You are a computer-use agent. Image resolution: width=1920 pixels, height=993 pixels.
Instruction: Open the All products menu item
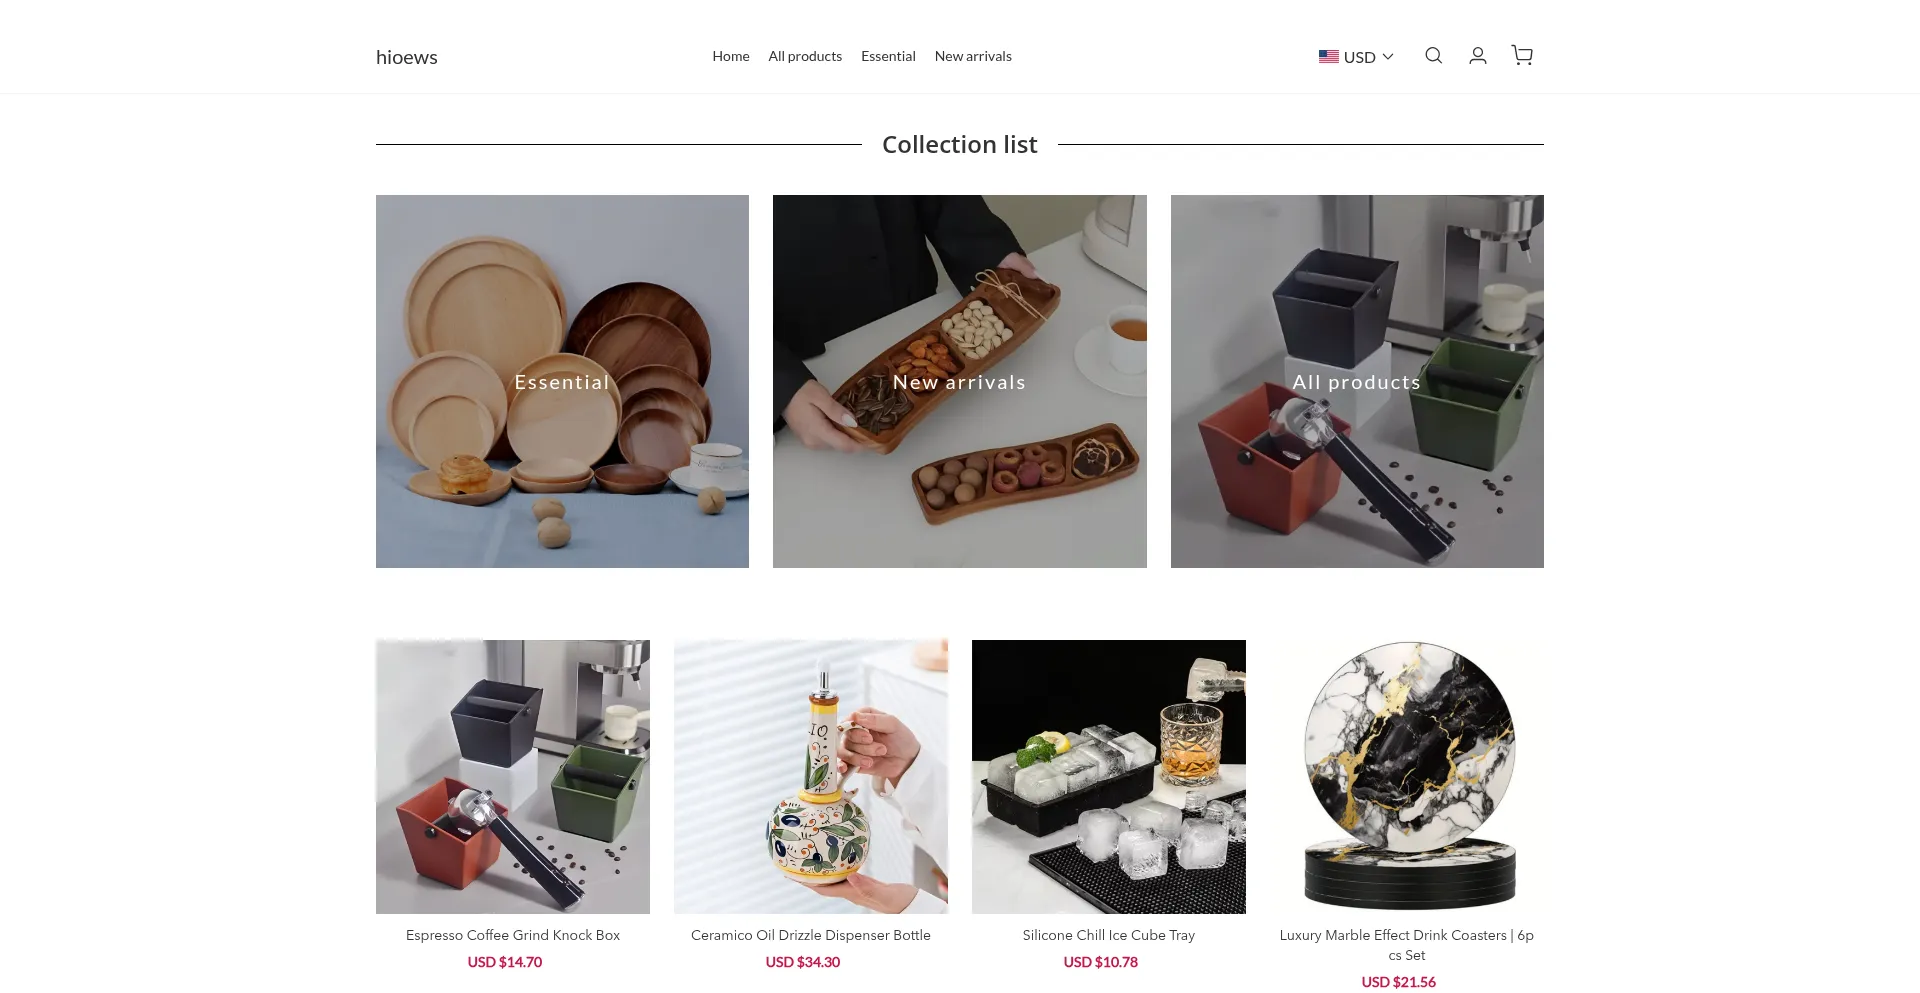[x=805, y=56]
